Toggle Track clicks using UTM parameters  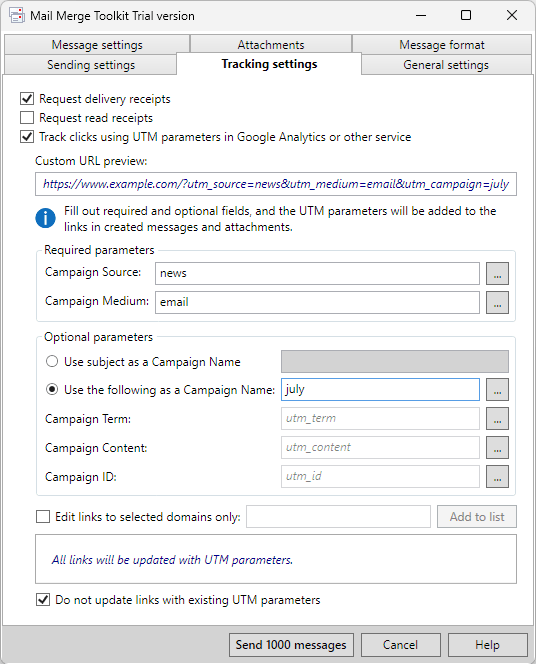click(27, 137)
